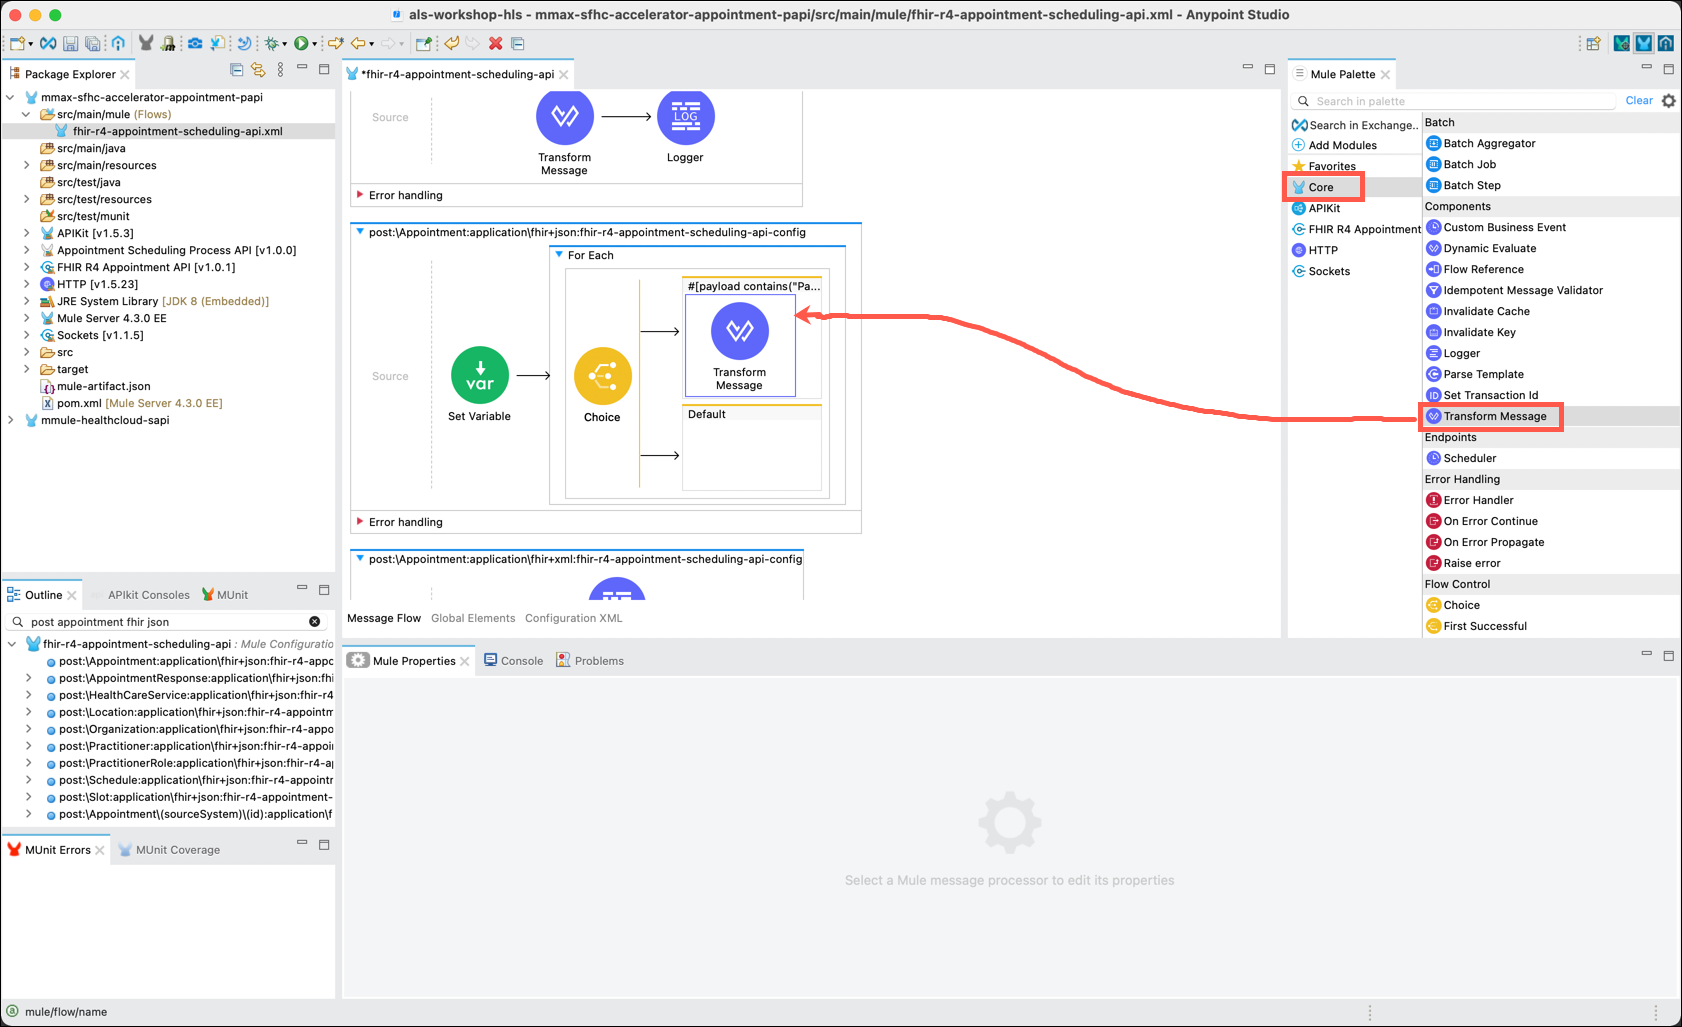Select Flow Reference palette component

coord(1476,269)
